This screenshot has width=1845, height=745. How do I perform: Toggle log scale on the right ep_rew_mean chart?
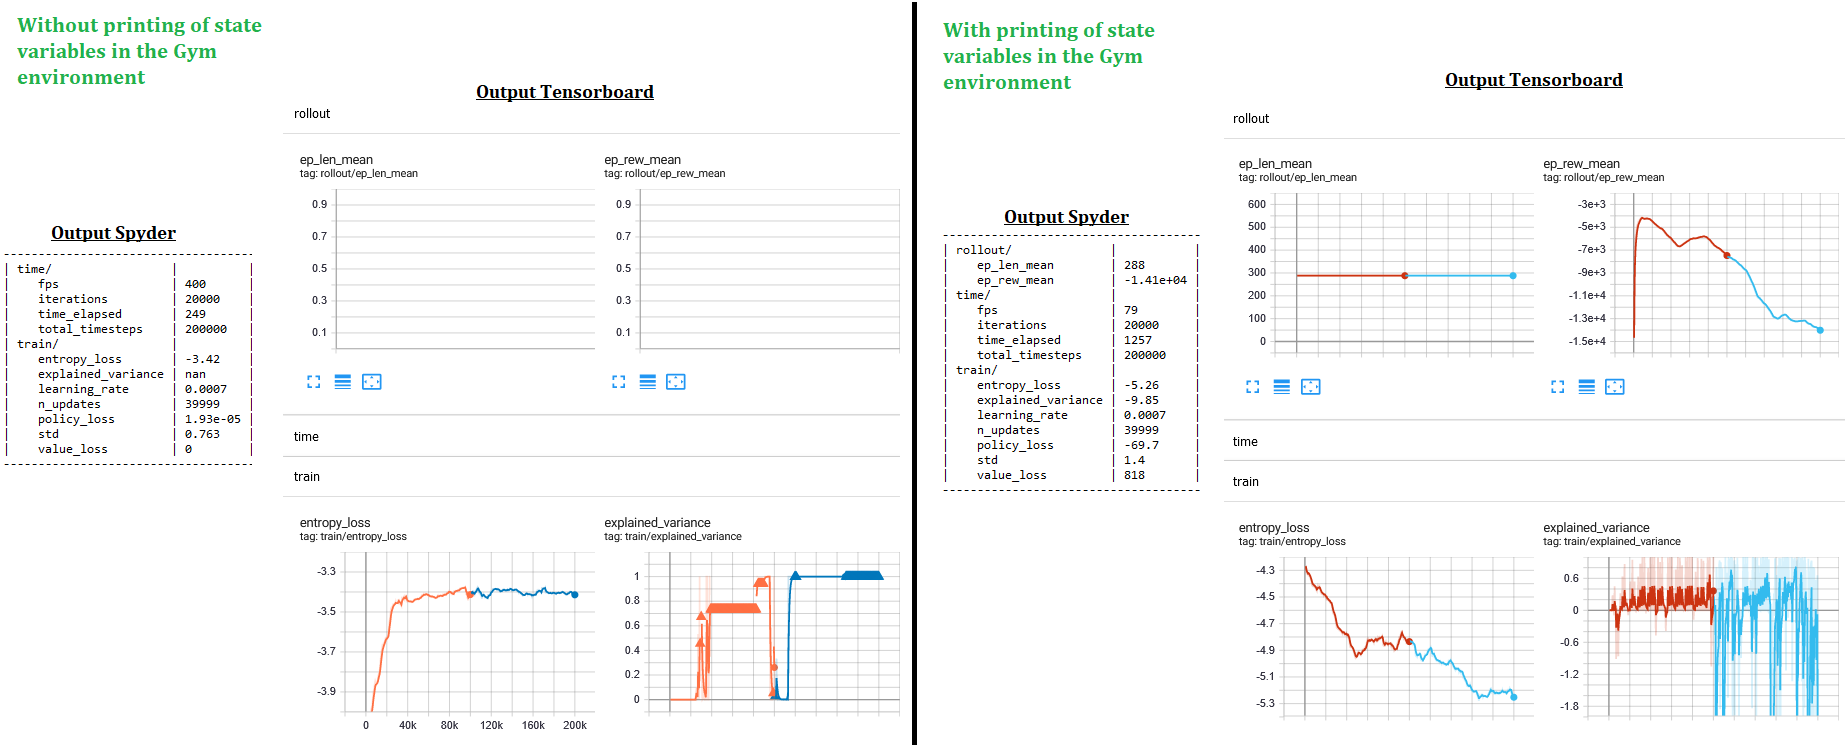tap(1585, 387)
